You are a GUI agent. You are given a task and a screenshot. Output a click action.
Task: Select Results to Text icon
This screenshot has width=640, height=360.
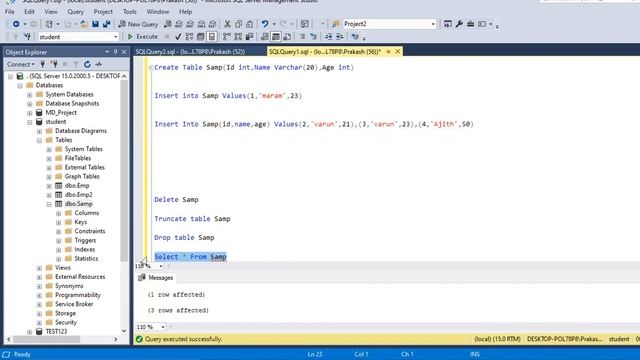pos(264,37)
